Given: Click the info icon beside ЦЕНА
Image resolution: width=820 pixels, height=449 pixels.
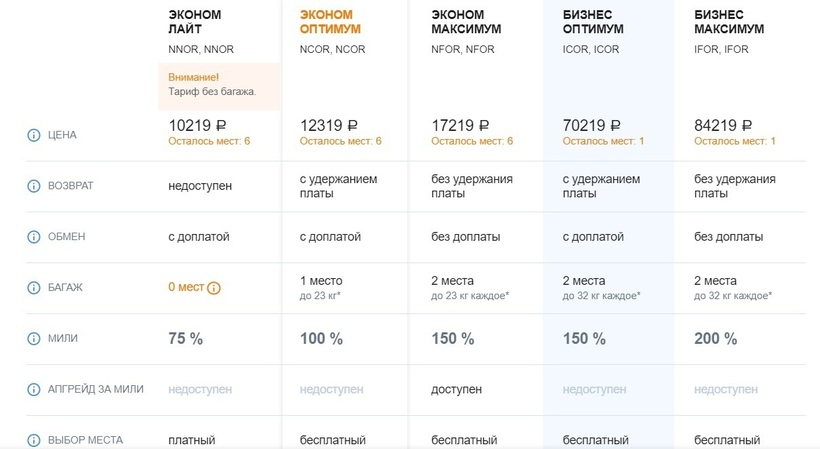Looking at the screenshot, I should (x=33, y=134).
